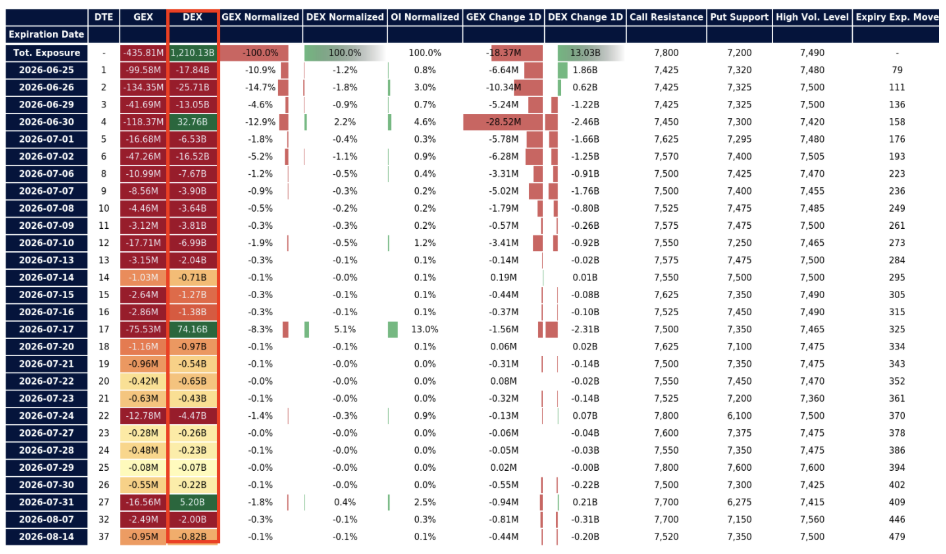
Task: Click GEX cell showing -75.53M
Action: [143, 330]
